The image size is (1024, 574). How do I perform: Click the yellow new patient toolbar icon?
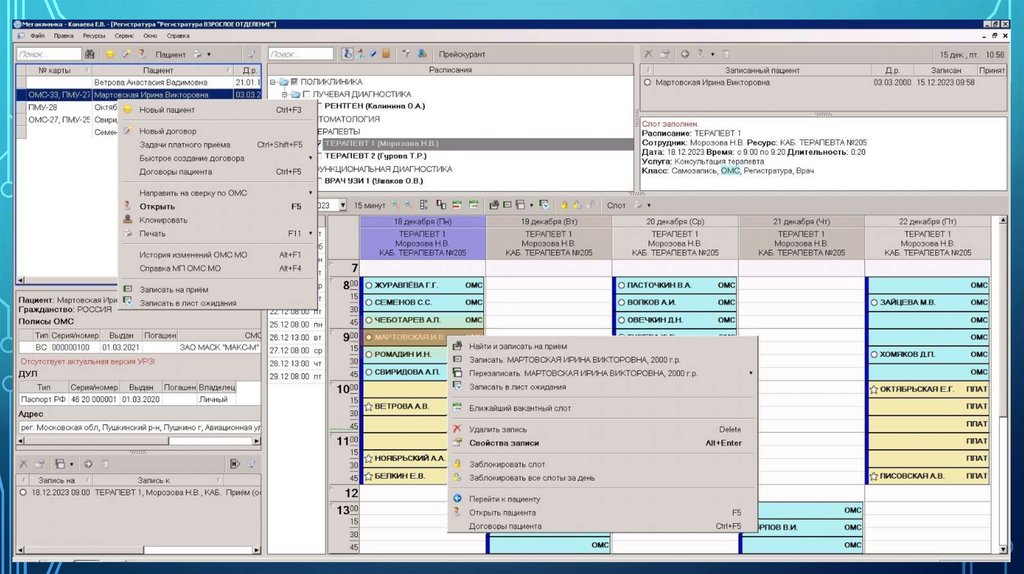pos(110,54)
